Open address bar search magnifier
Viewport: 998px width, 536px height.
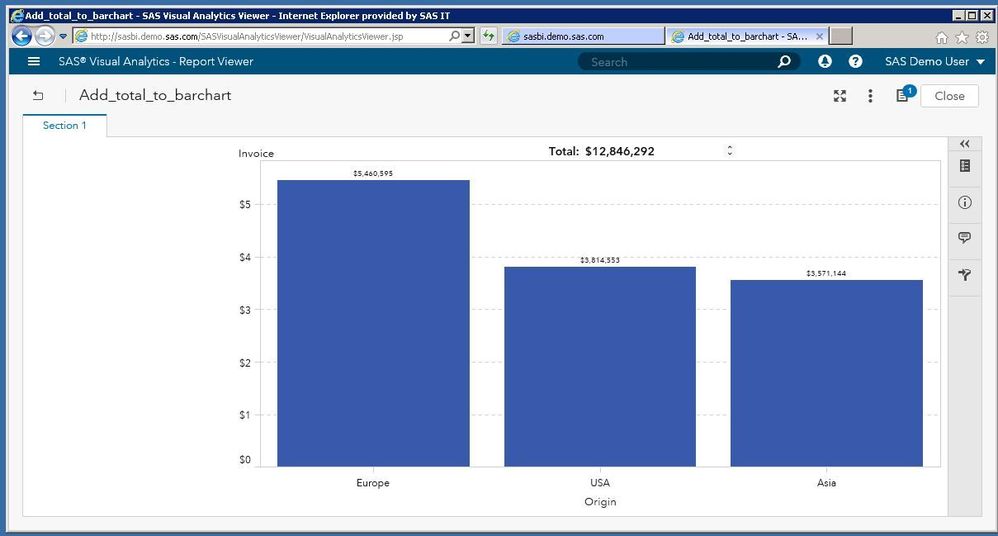click(x=454, y=36)
